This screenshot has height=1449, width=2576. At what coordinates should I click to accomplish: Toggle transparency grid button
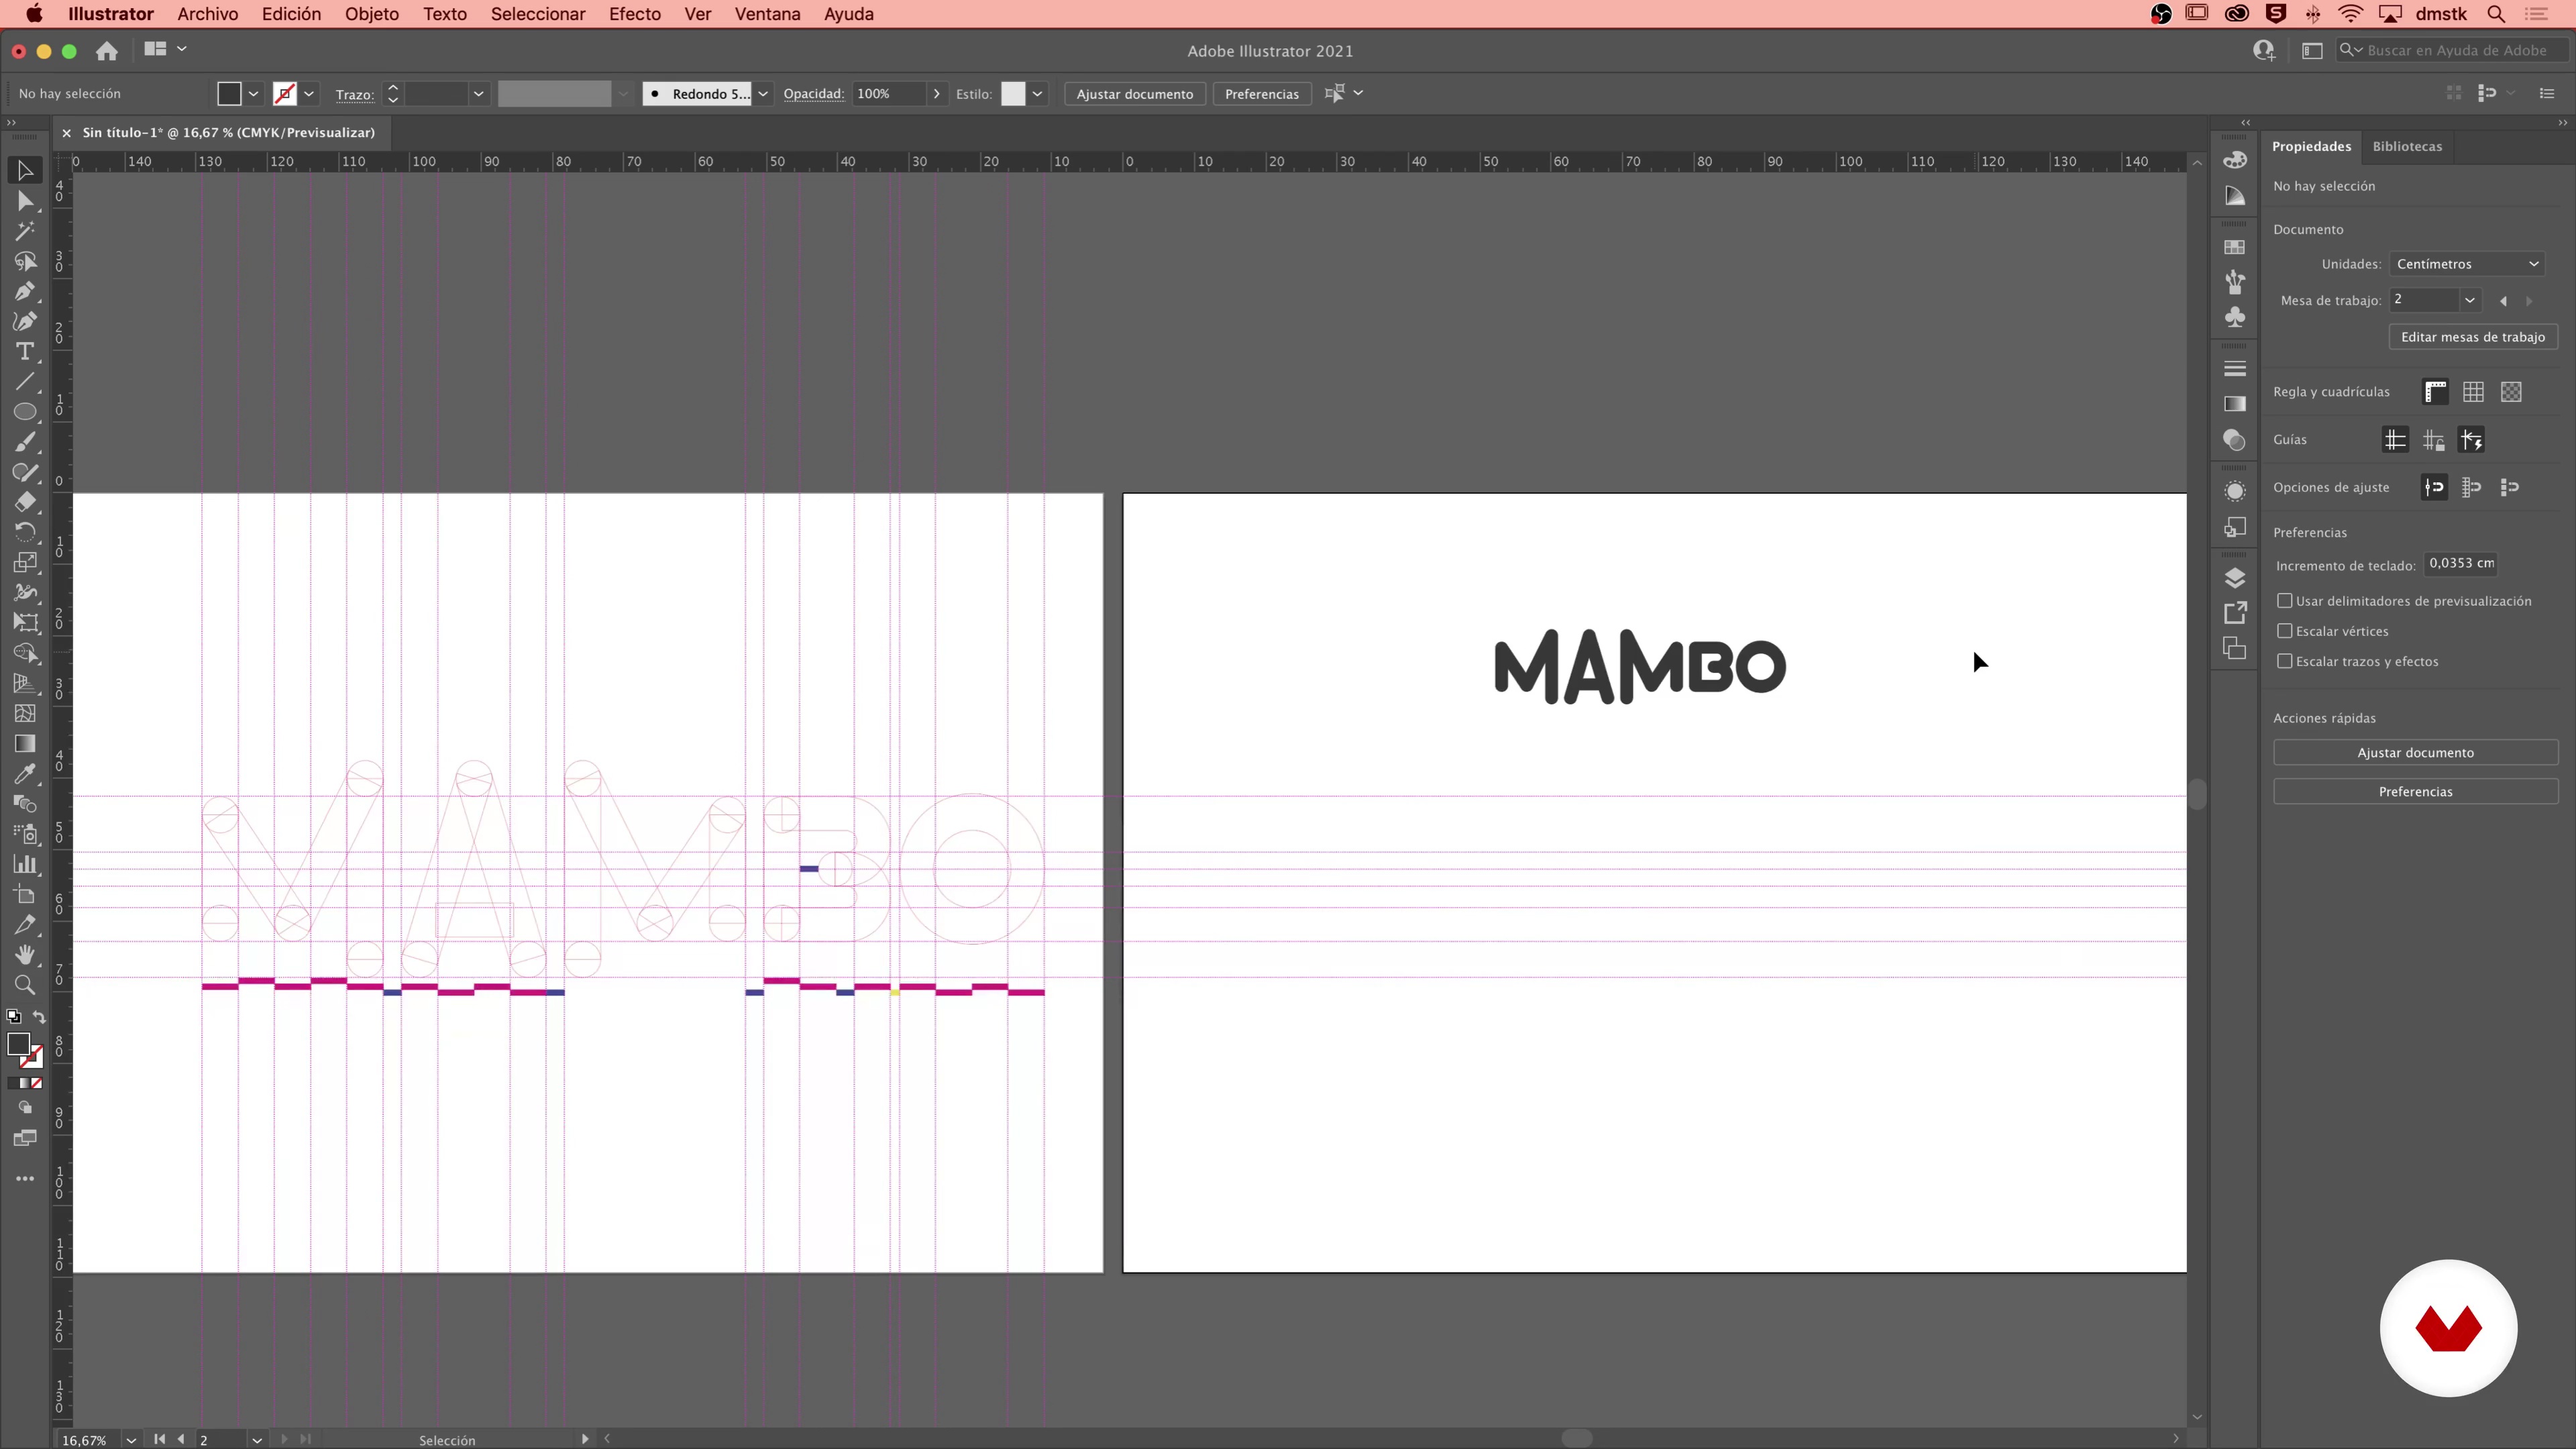click(2512, 392)
